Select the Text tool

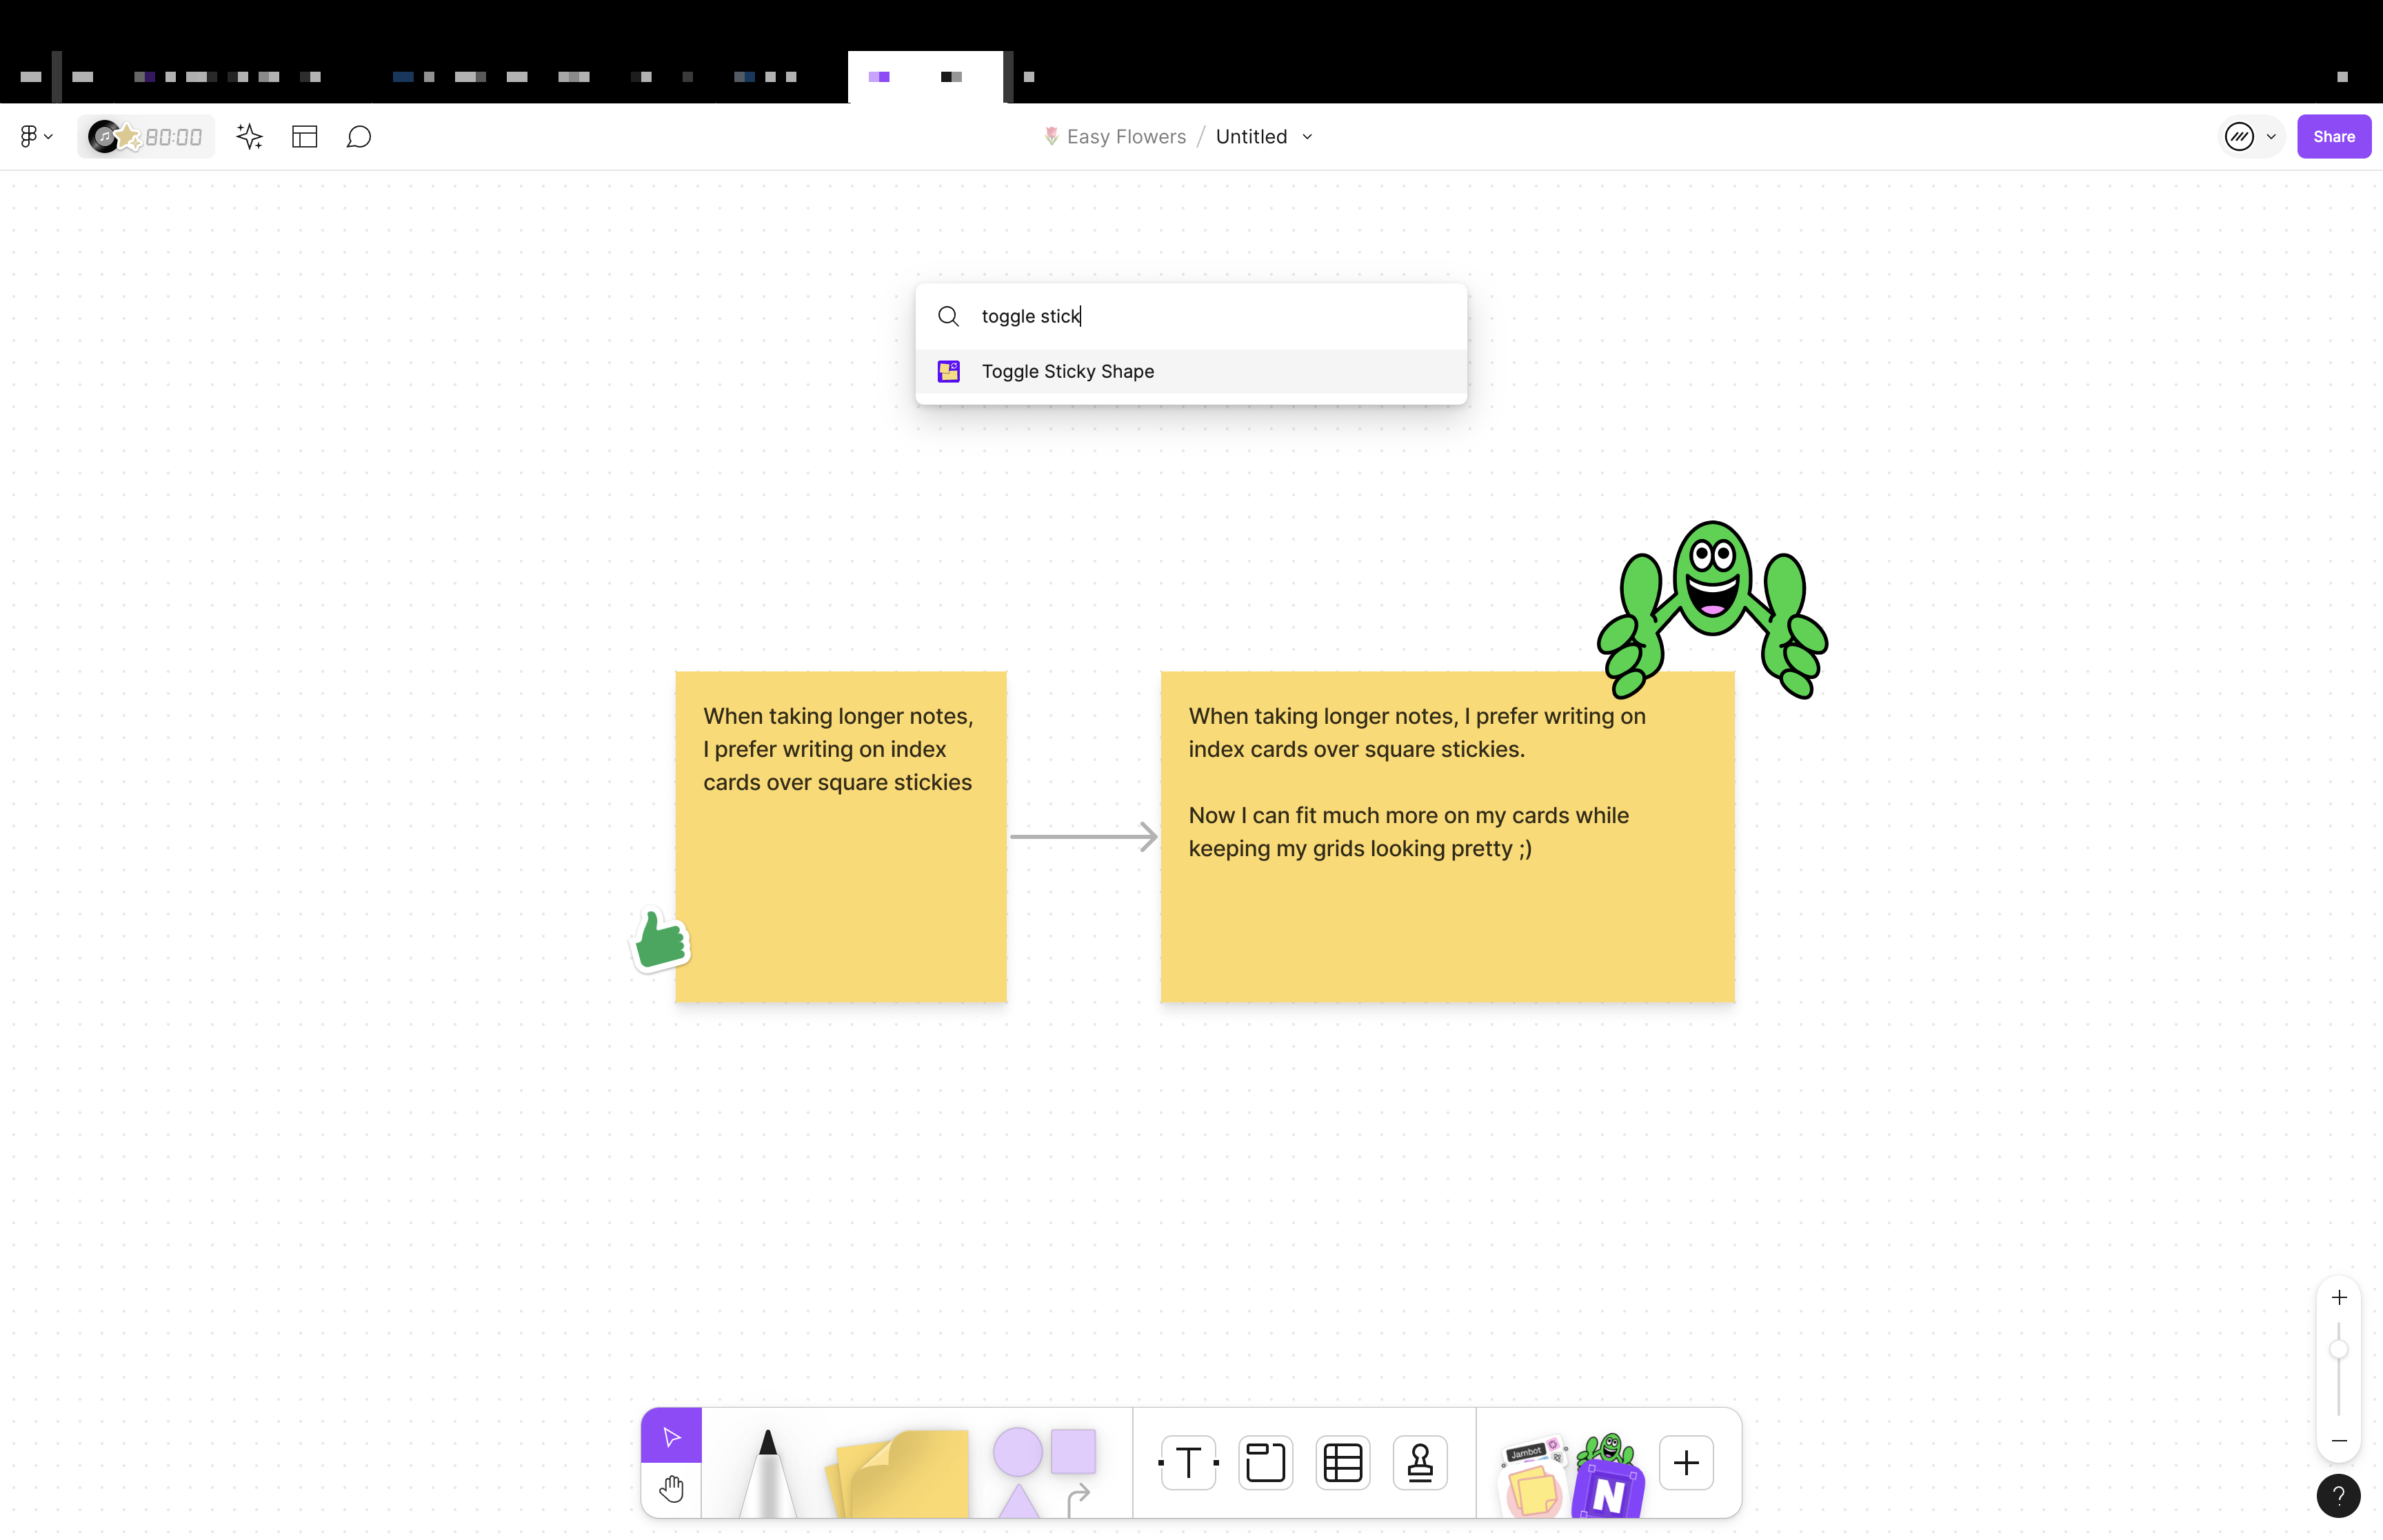click(x=1188, y=1462)
